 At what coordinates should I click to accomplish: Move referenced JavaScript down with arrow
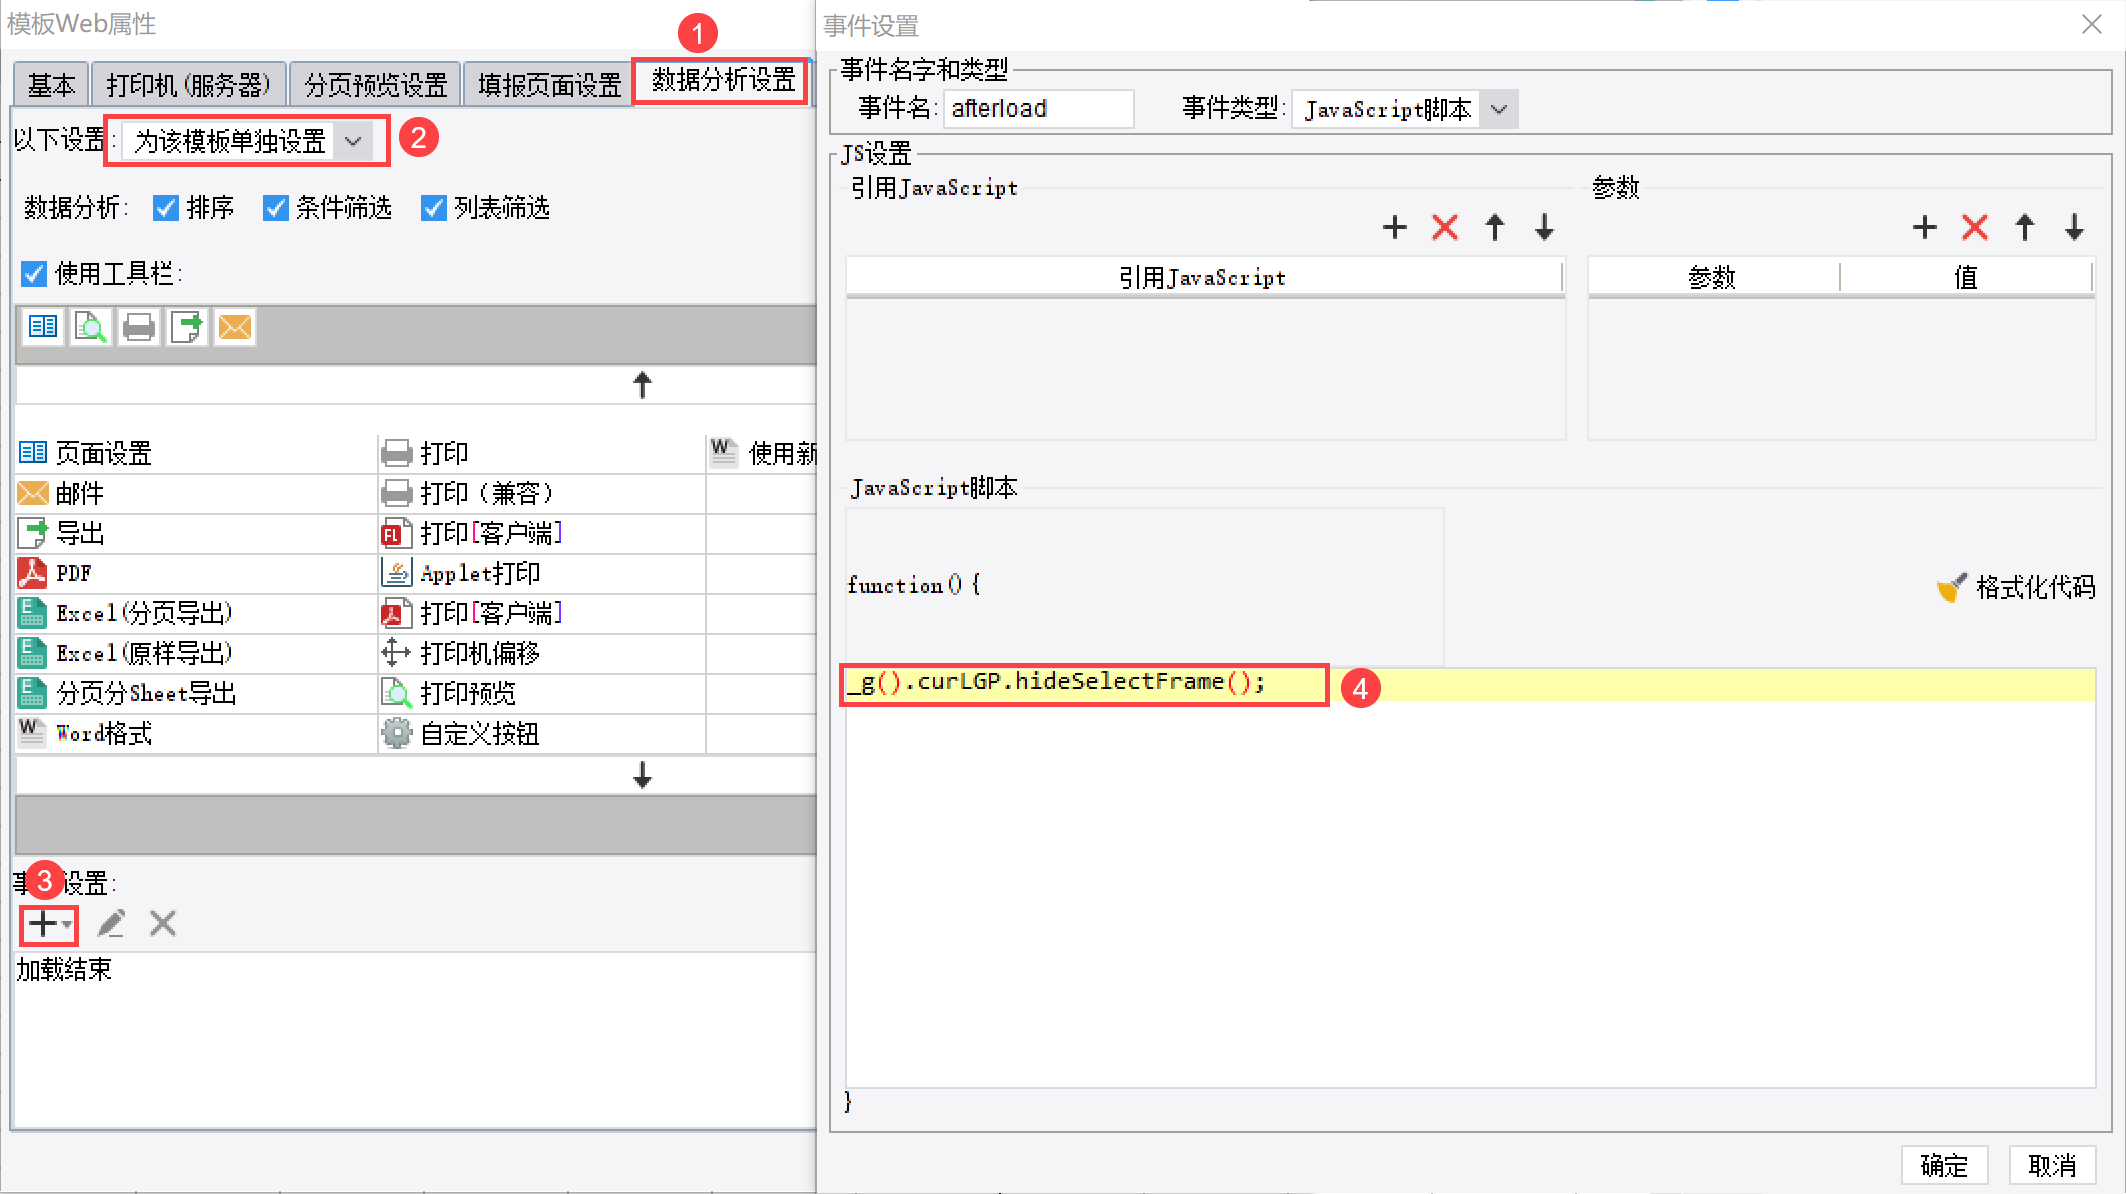[x=1544, y=228]
